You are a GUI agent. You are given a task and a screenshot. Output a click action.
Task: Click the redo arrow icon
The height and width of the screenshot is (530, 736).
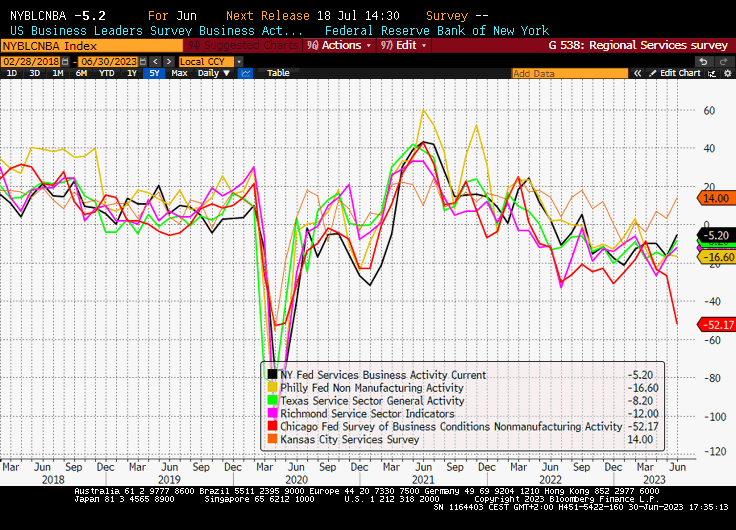[723, 61]
